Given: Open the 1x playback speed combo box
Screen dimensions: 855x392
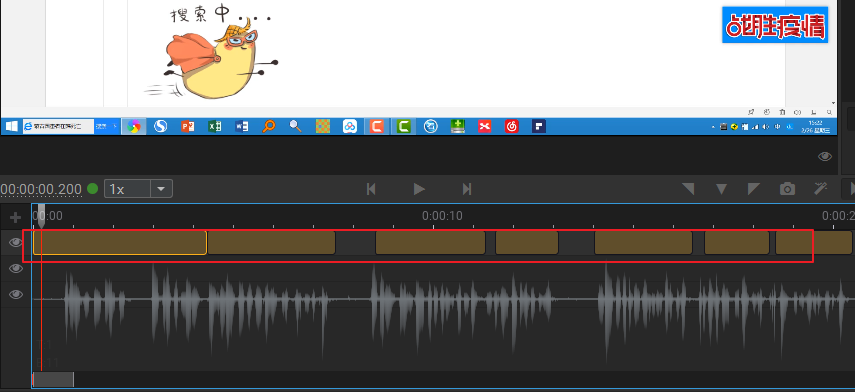Looking at the screenshot, I should (x=139, y=189).
